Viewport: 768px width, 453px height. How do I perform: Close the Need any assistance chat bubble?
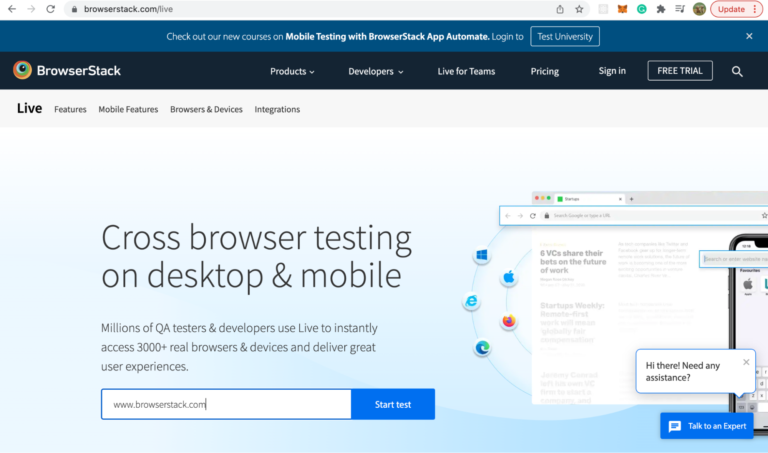746,362
